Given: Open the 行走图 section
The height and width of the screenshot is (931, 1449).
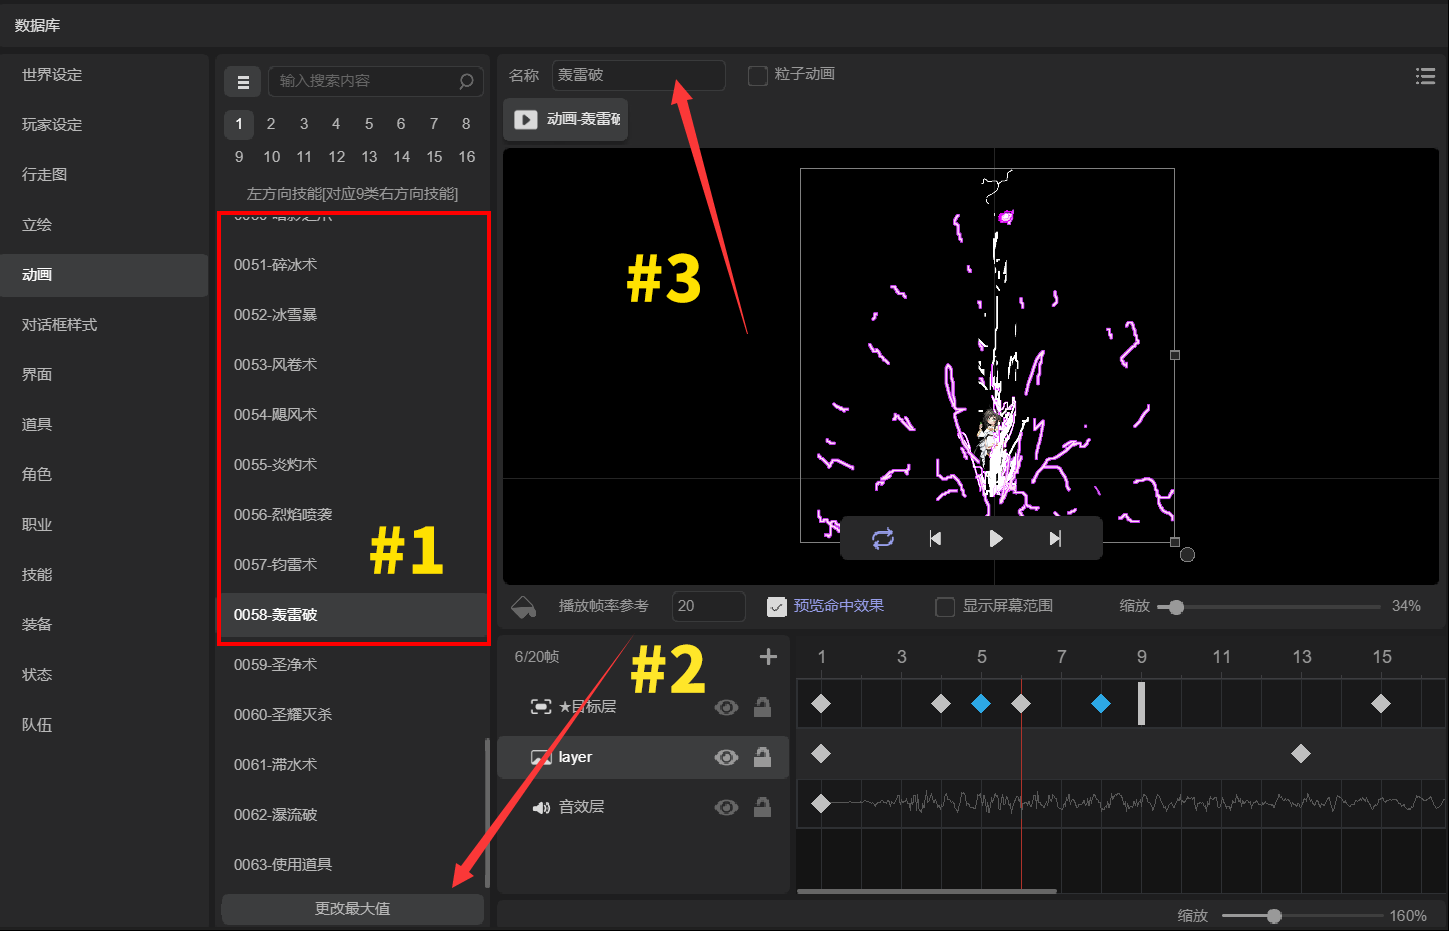Looking at the screenshot, I should click(x=104, y=175).
